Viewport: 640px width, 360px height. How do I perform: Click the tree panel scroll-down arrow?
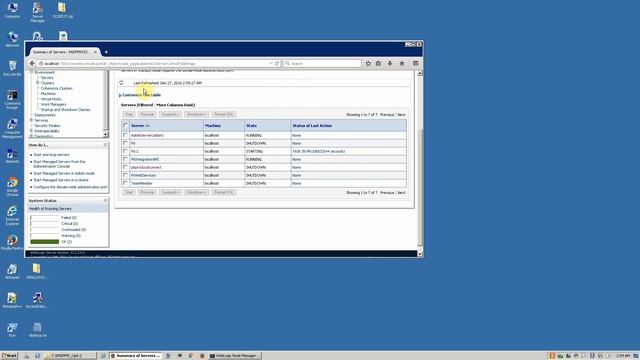pyautogui.click(x=106, y=134)
